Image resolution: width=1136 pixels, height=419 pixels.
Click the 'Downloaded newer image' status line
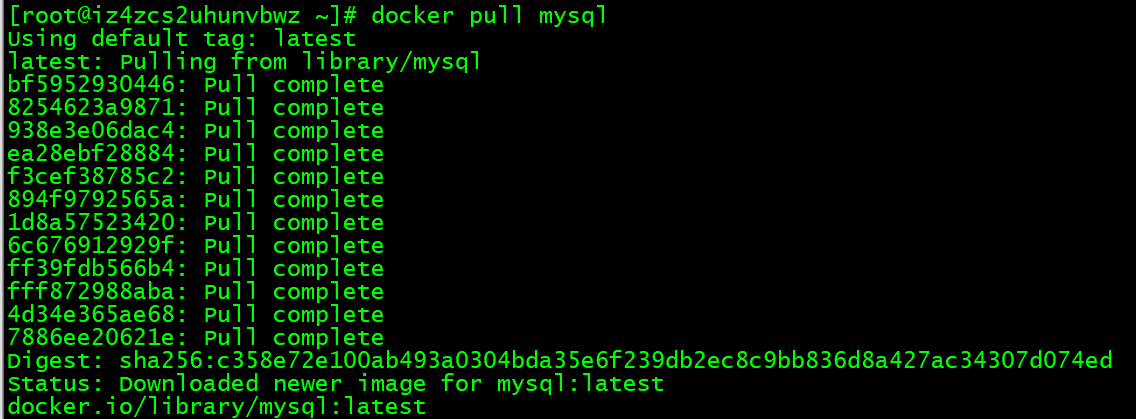coord(335,383)
